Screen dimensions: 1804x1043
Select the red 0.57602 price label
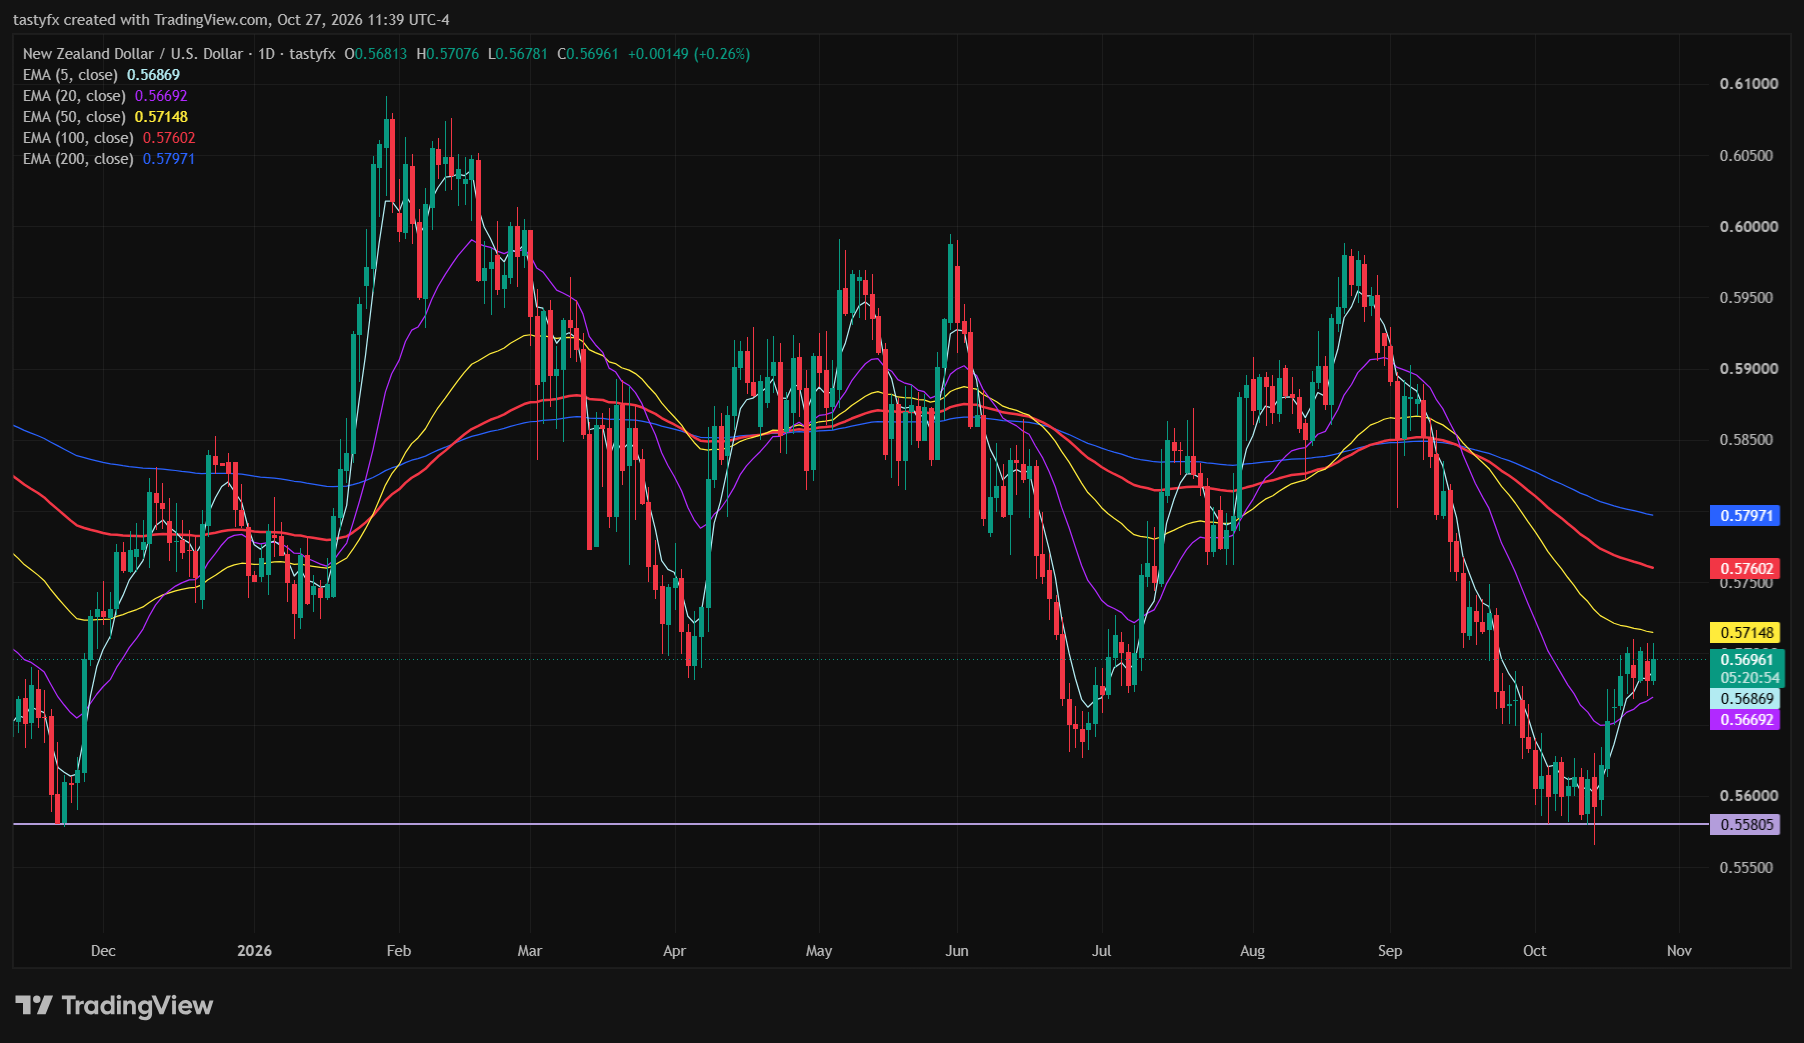tap(1745, 569)
